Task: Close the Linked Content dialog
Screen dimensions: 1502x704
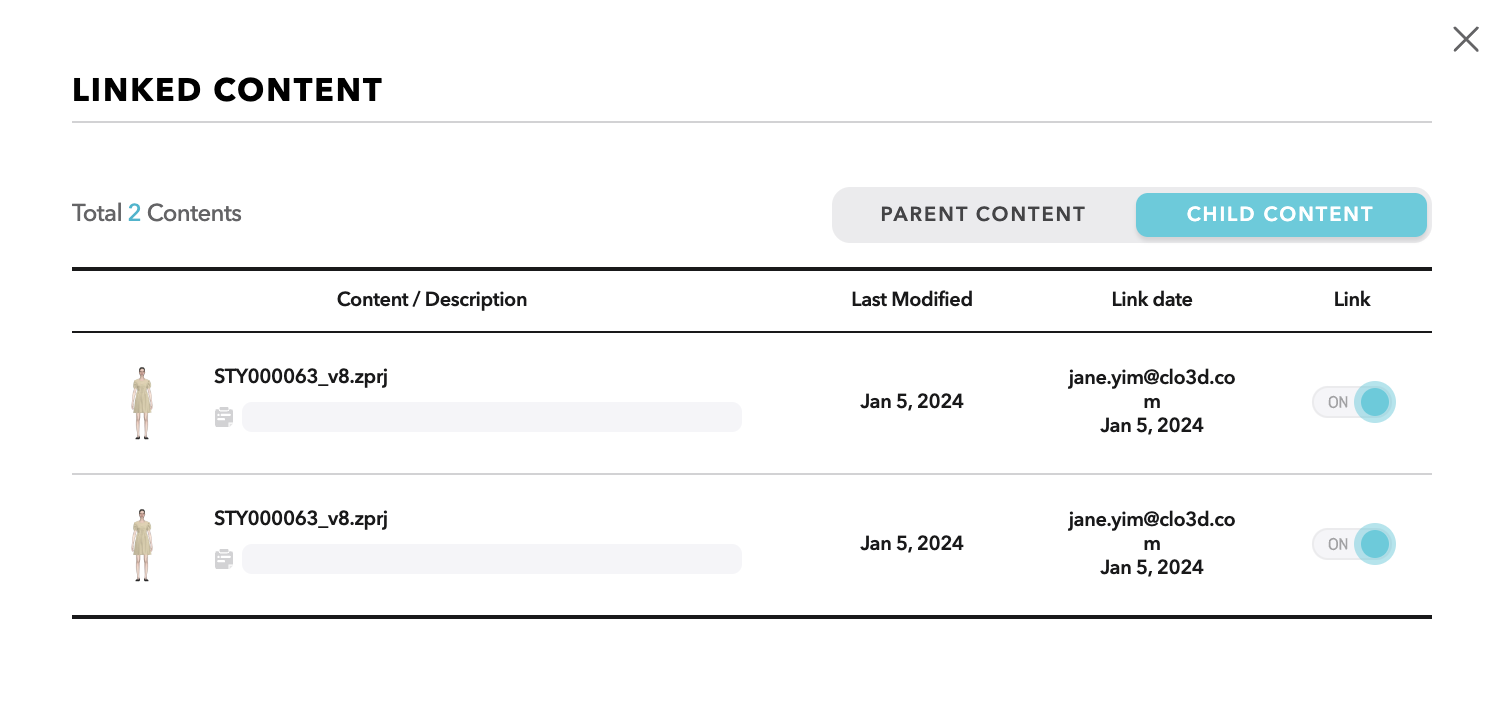Action: [x=1466, y=39]
